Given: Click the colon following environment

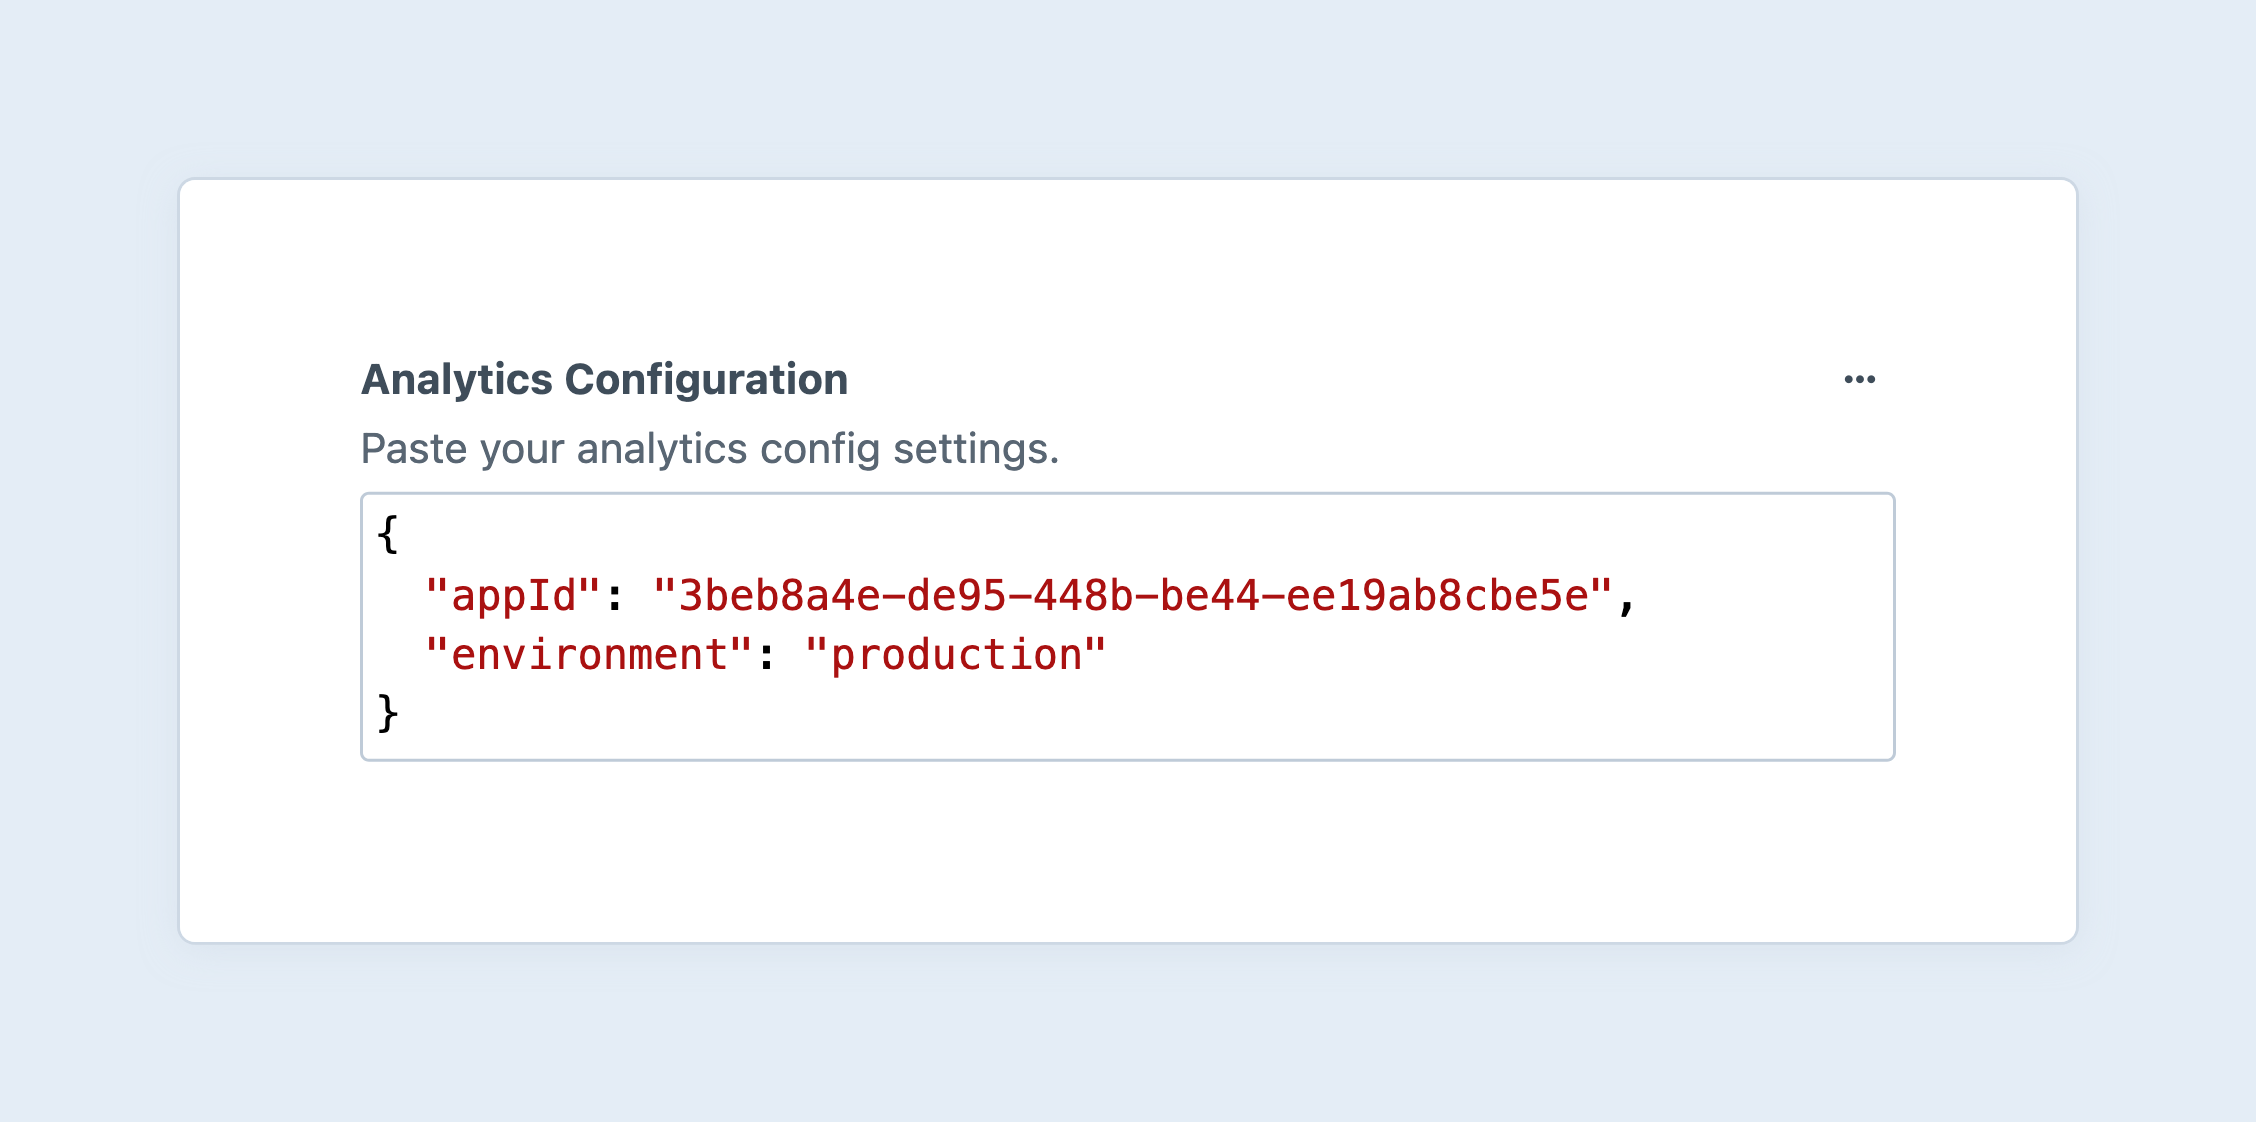Looking at the screenshot, I should click(766, 653).
